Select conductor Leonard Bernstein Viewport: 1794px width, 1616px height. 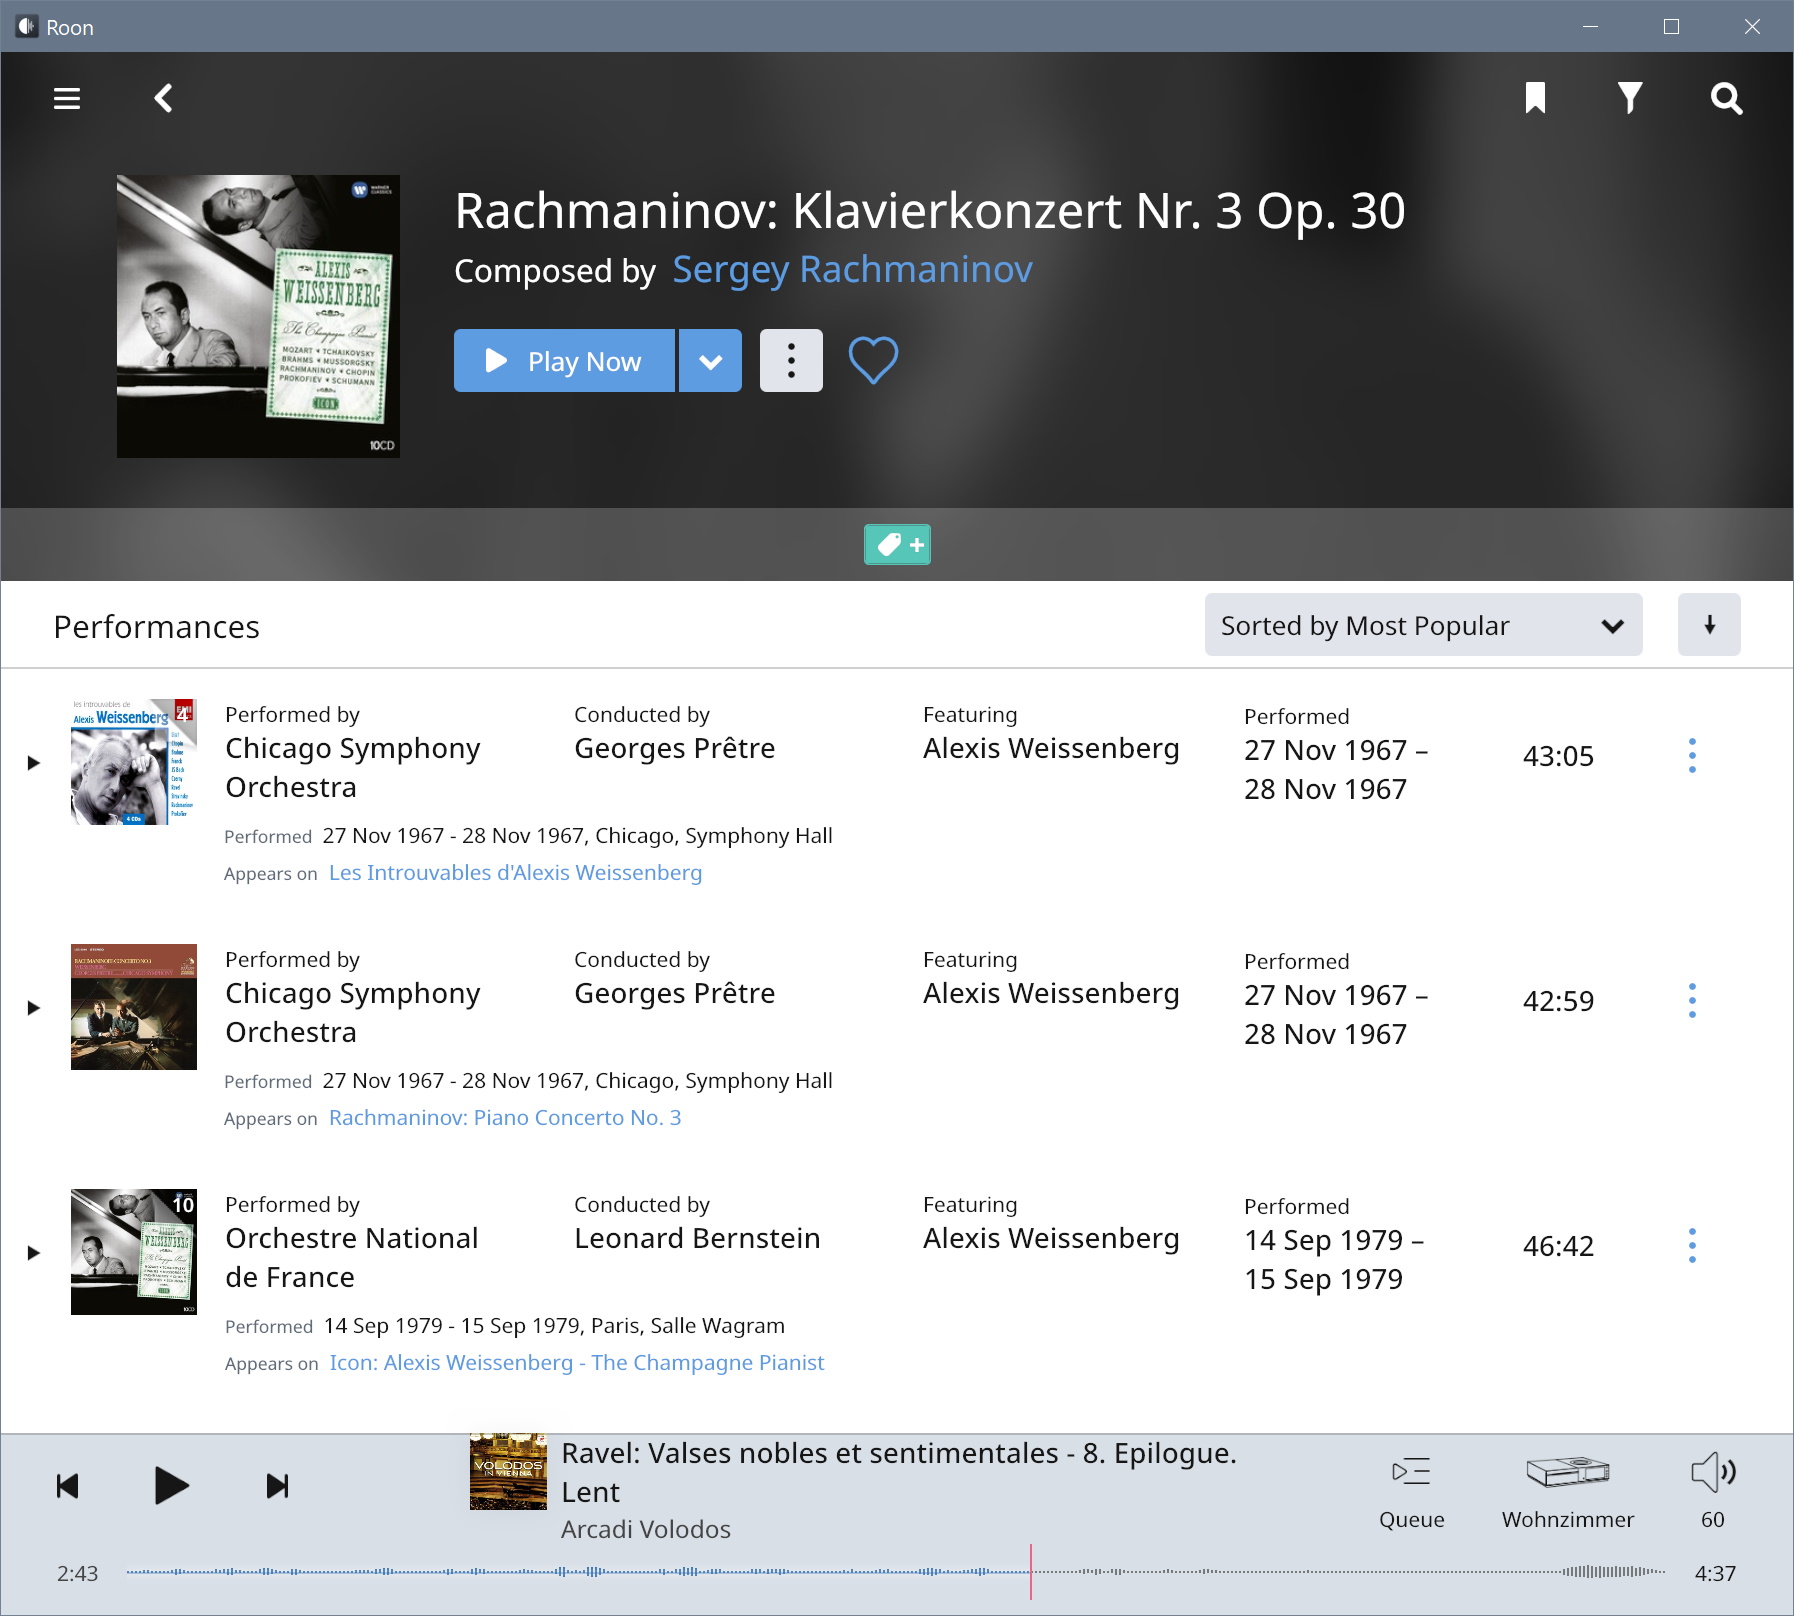(x=697, y=1239)
